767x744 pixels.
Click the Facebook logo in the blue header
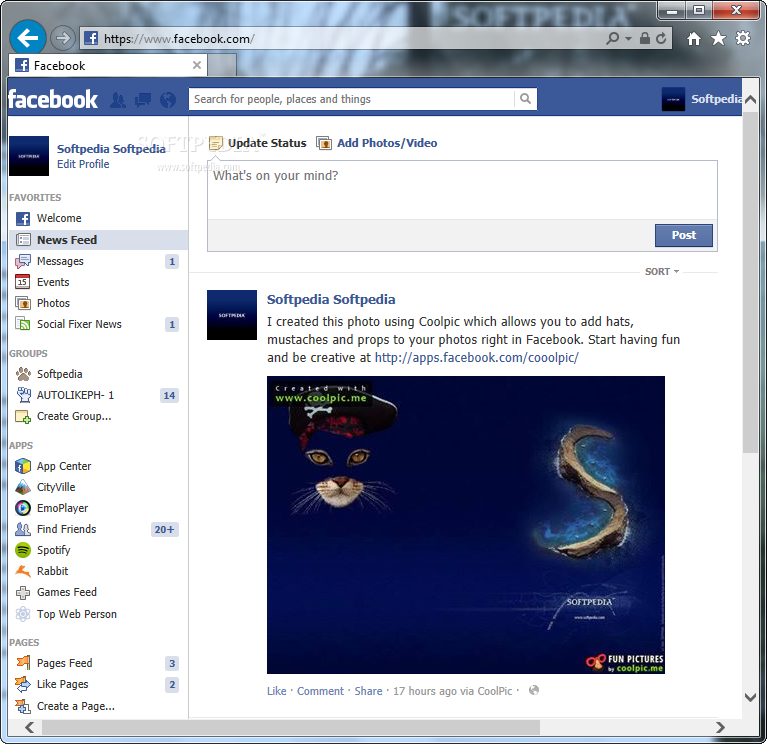[x=53, y=99]
